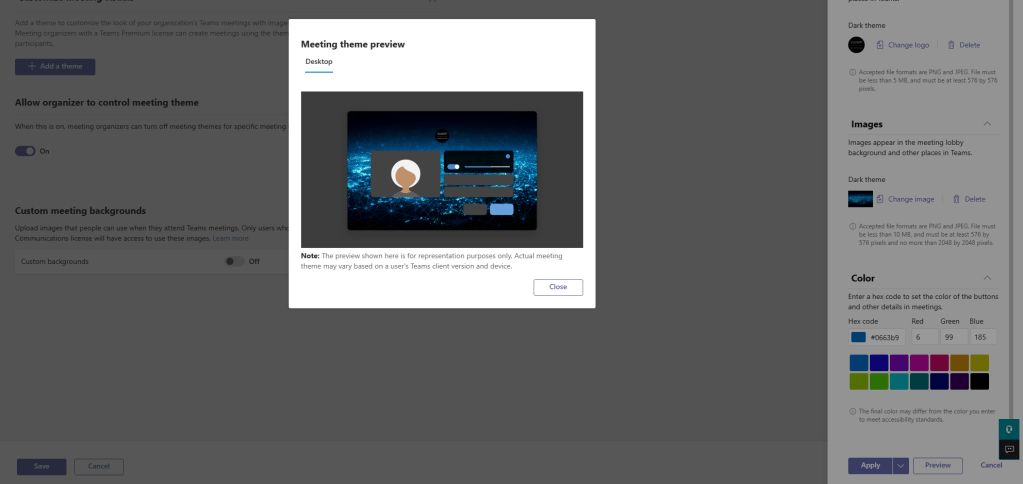
Task: Enable the Custom backgrounds toggle
Action: click(x=234, y=261)
